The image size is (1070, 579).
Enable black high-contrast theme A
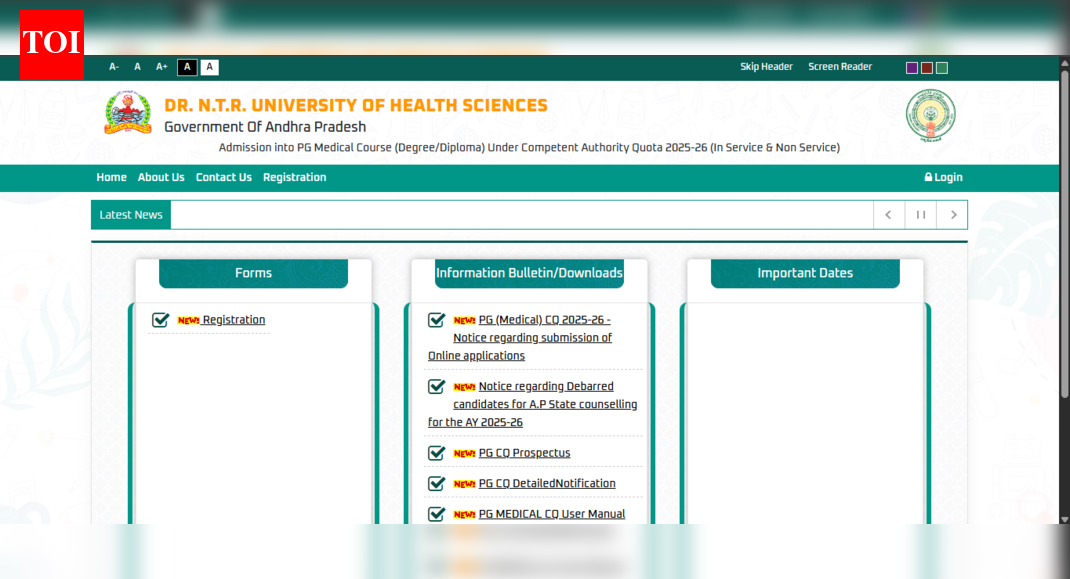coord(187,67)
